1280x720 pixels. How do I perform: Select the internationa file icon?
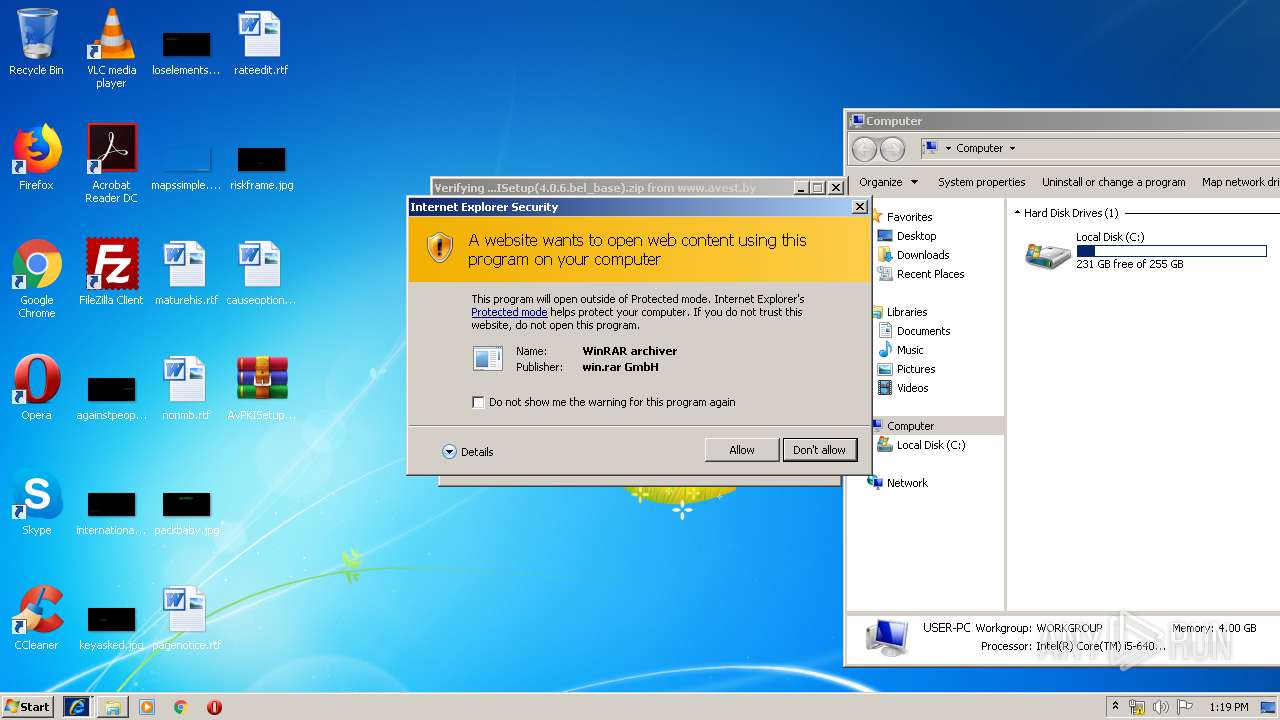111,512
